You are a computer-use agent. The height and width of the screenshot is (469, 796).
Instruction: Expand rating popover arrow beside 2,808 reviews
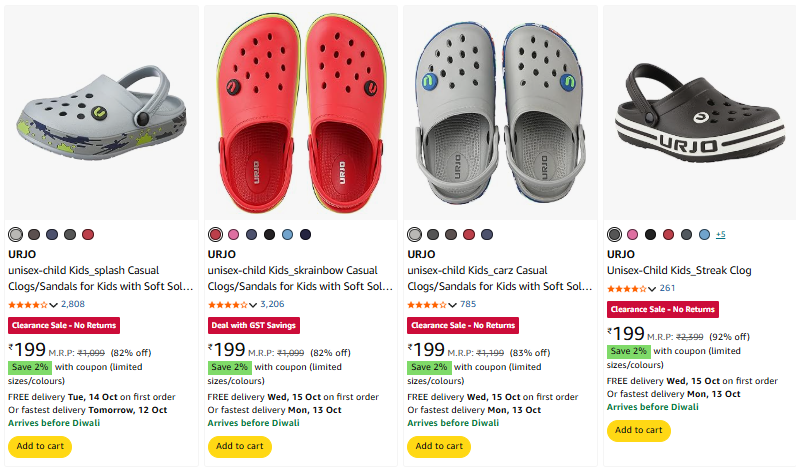coord(54,304)
